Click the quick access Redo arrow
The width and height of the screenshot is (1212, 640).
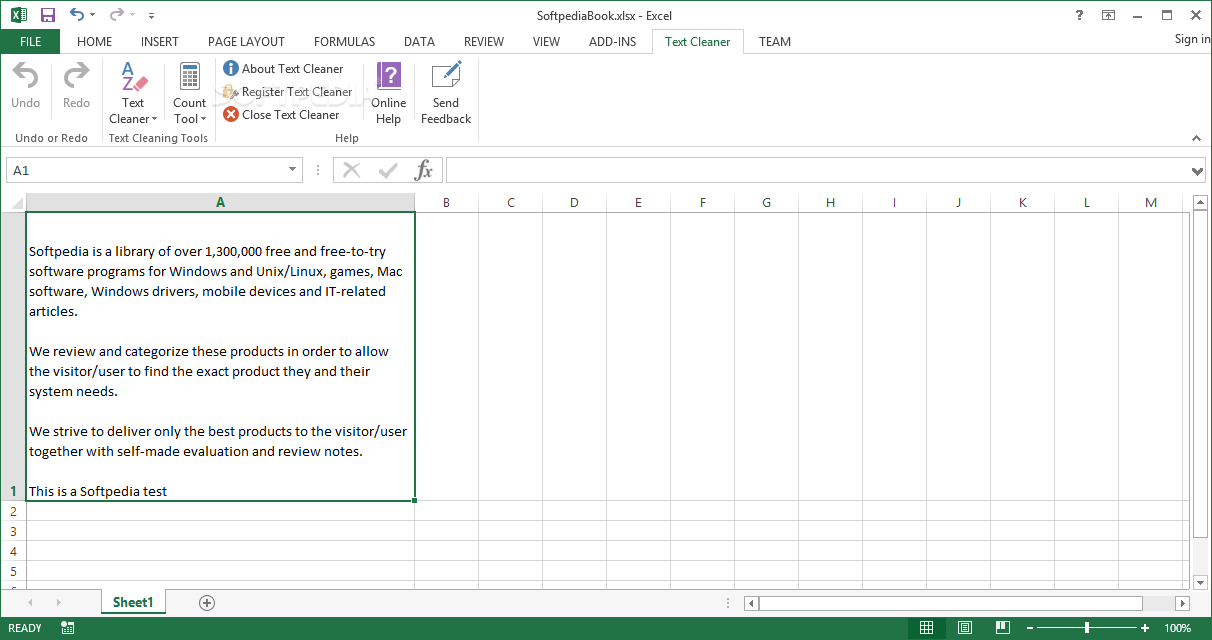point(116,15)
